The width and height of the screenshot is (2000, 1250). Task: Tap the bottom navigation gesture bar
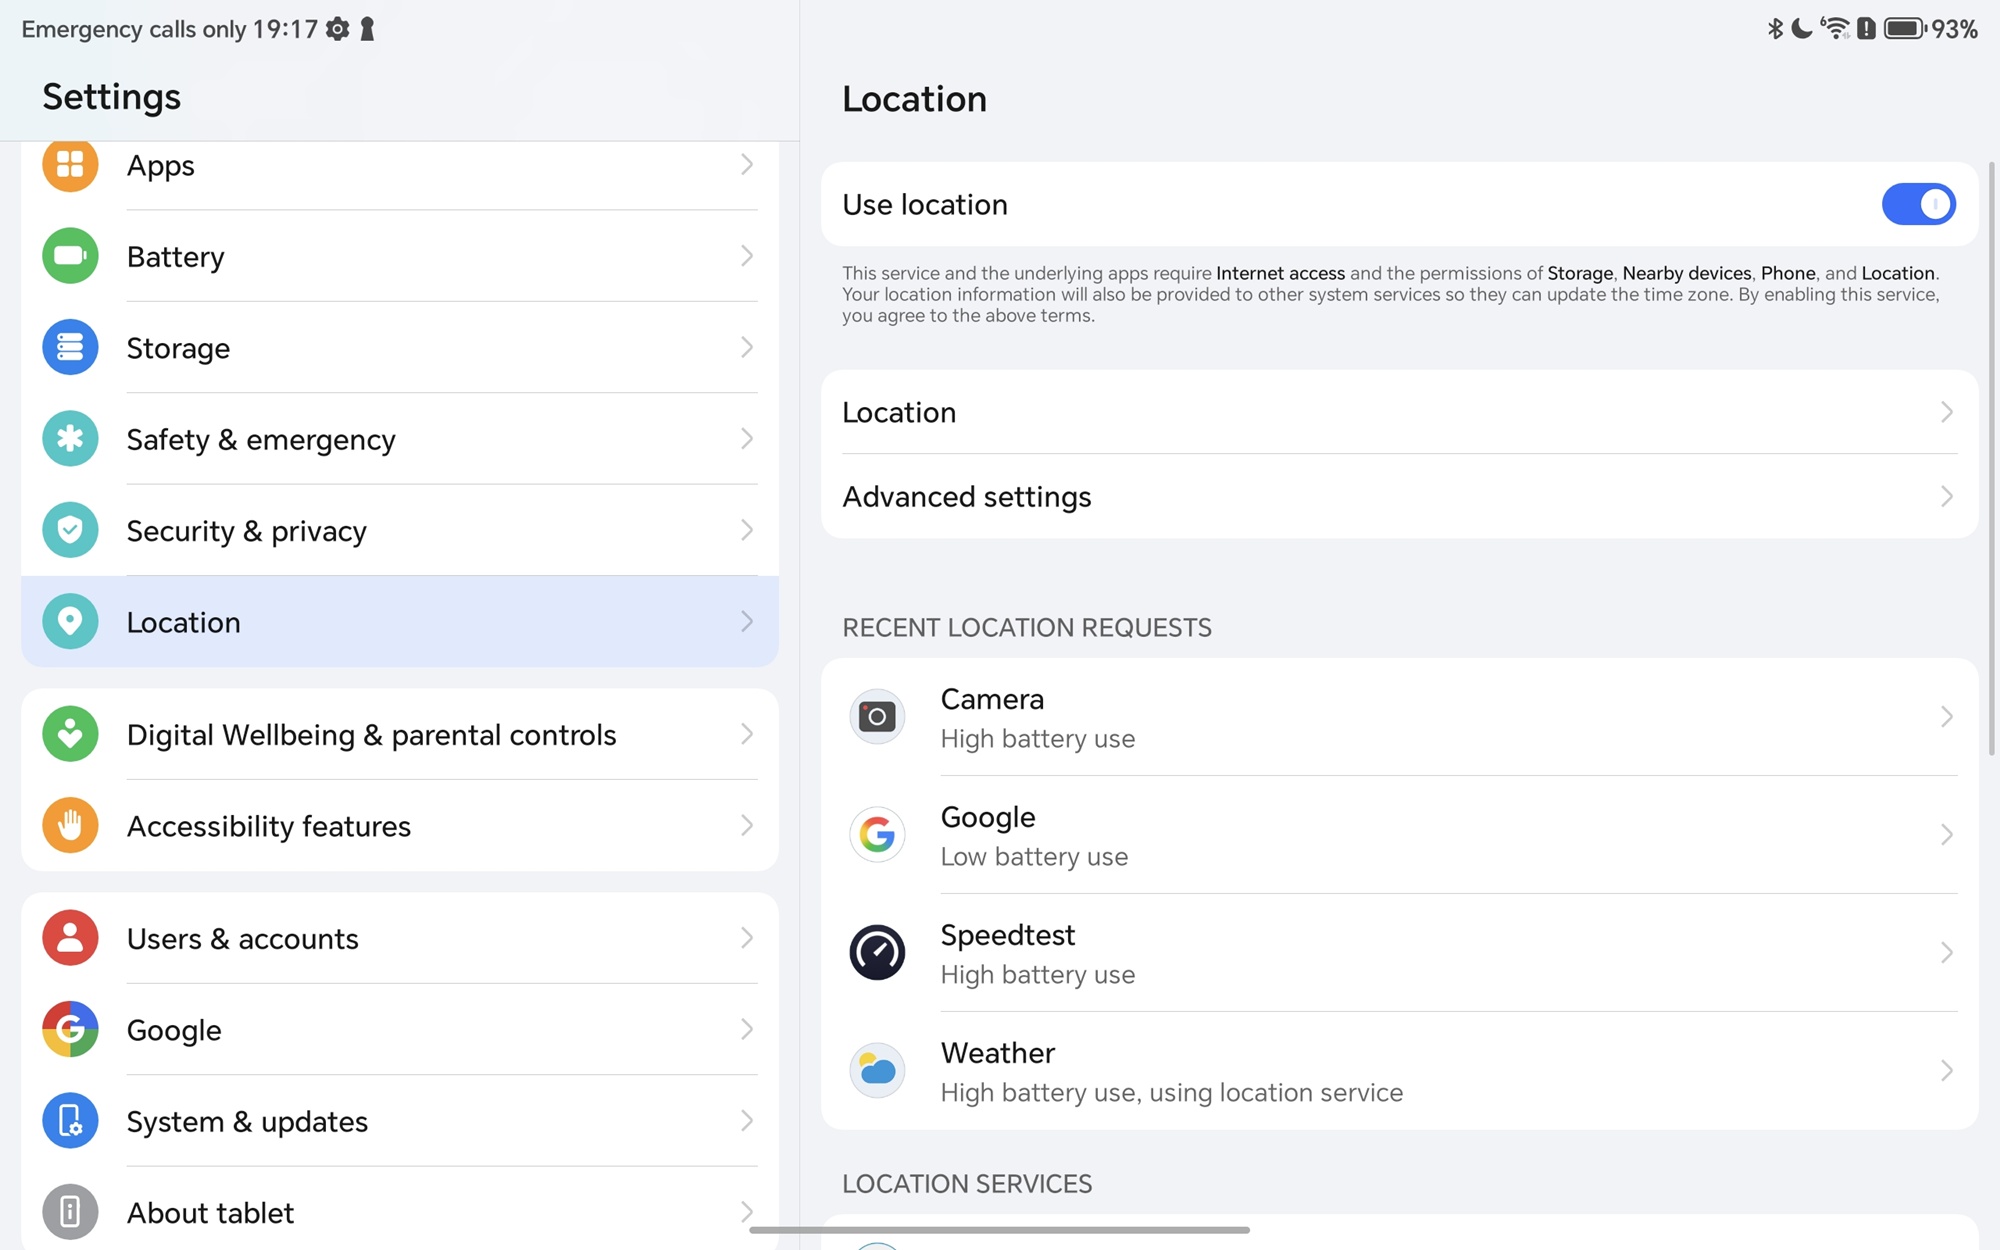(x=1000, y=1230)
